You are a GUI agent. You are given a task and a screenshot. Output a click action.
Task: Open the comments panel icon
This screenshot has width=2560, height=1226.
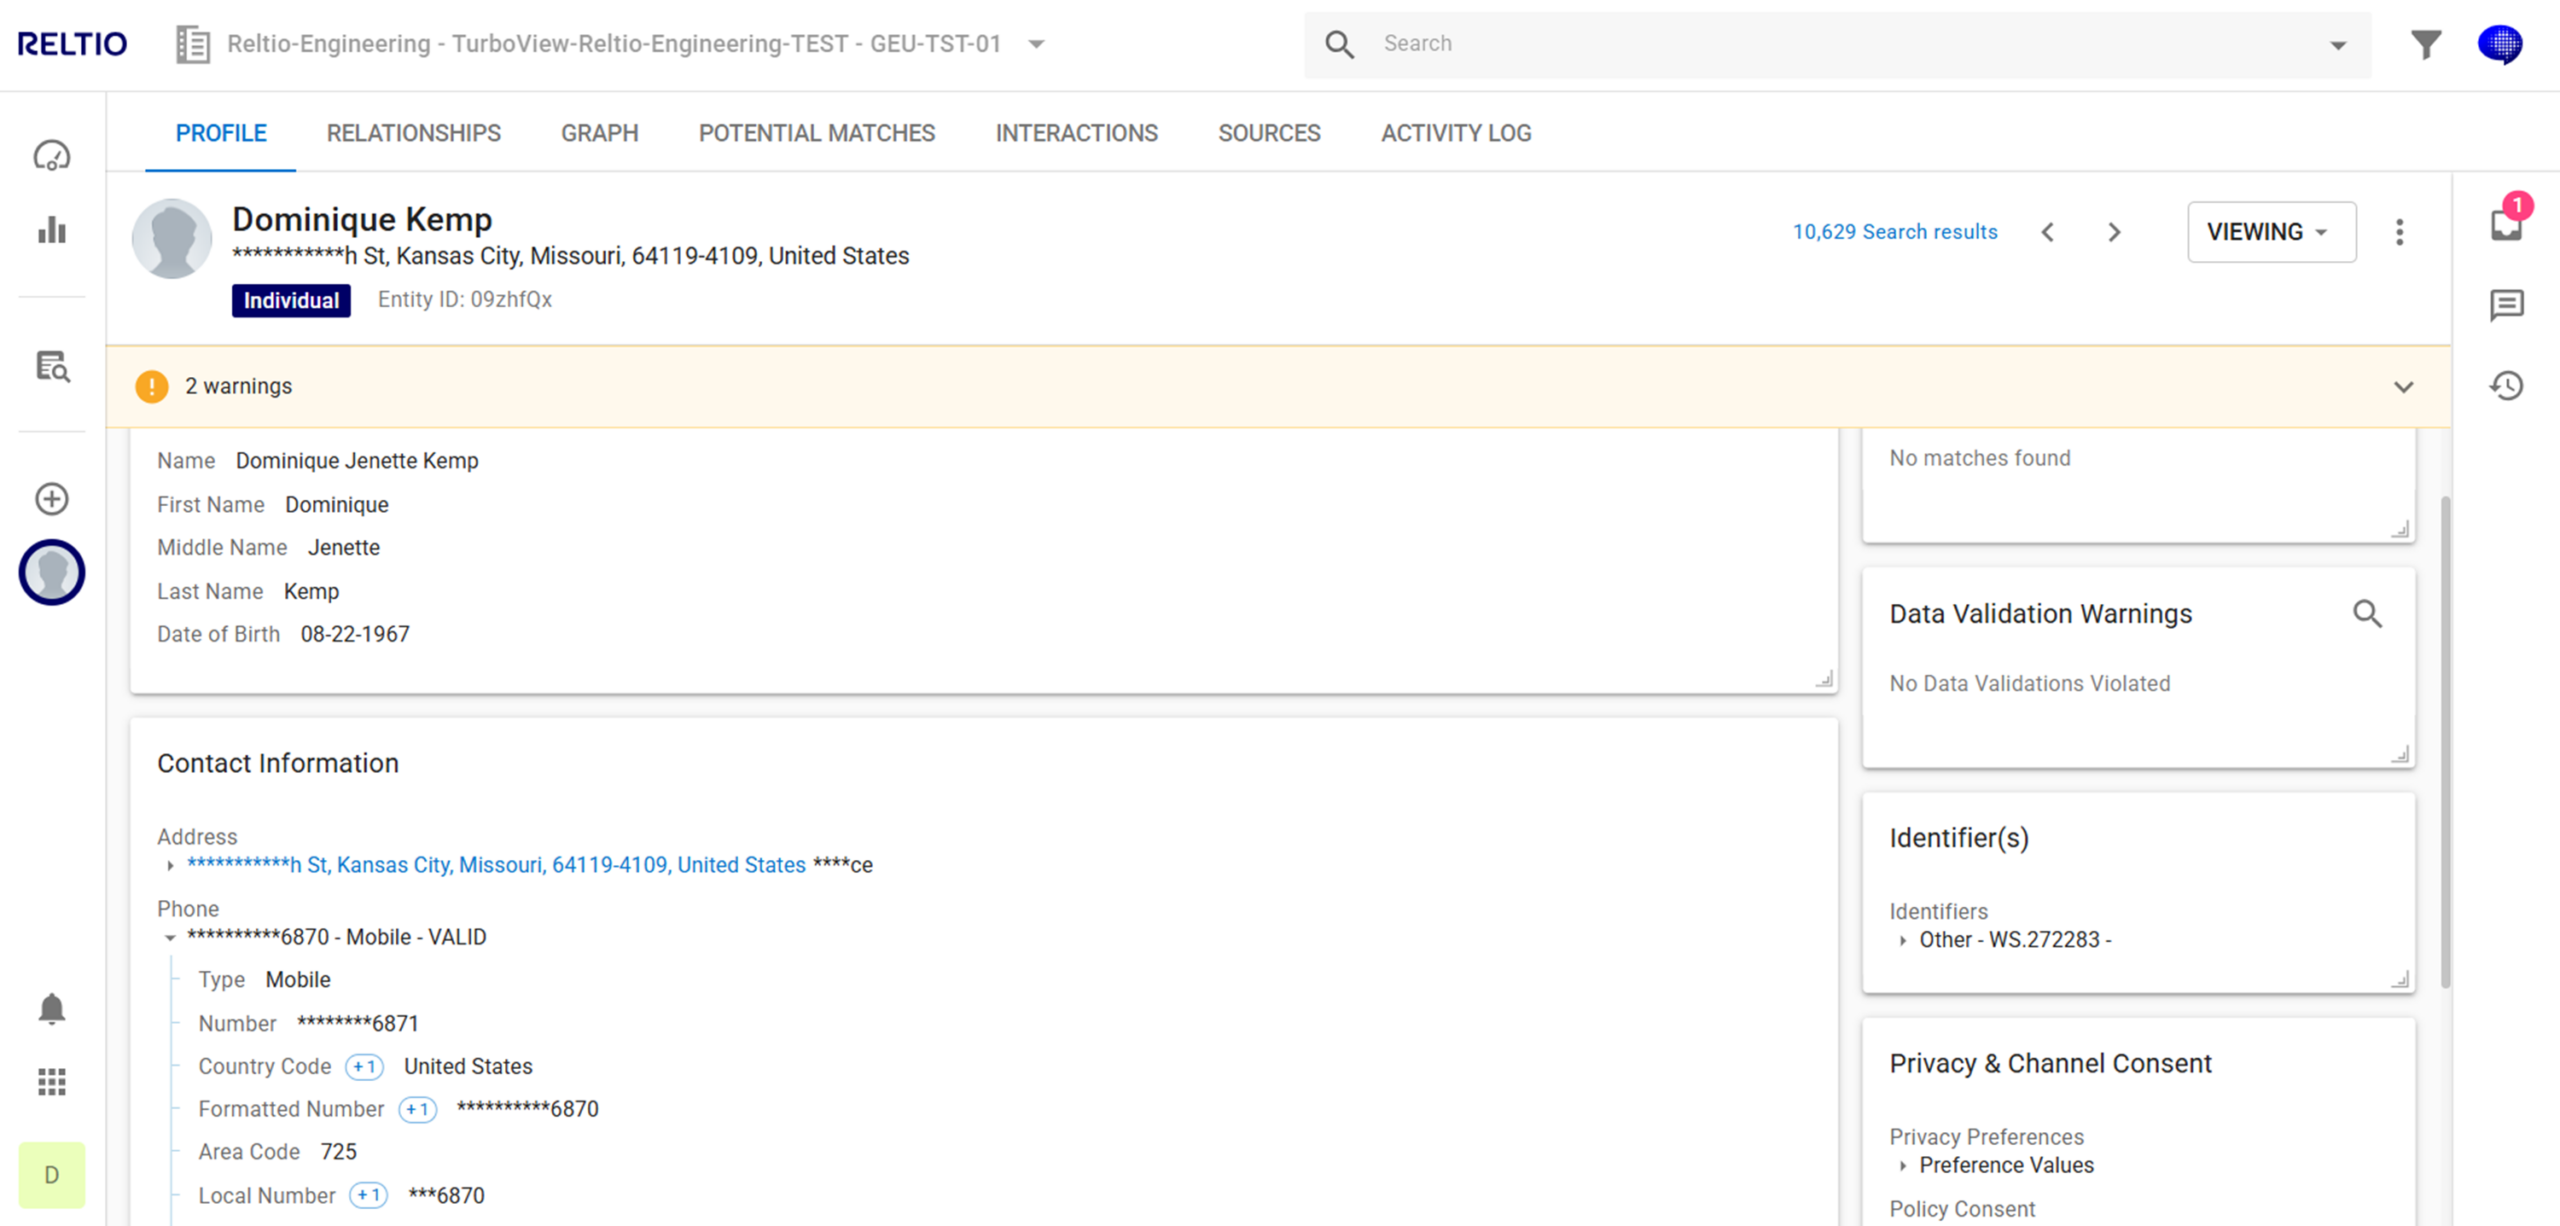pyautogui.click(x=2506, y=305)
